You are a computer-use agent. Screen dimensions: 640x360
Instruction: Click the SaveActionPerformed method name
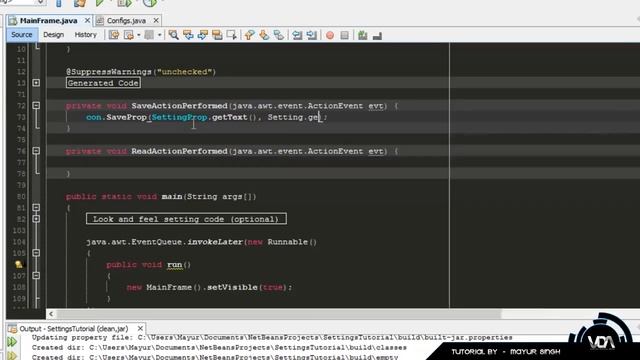click(179, 106)
